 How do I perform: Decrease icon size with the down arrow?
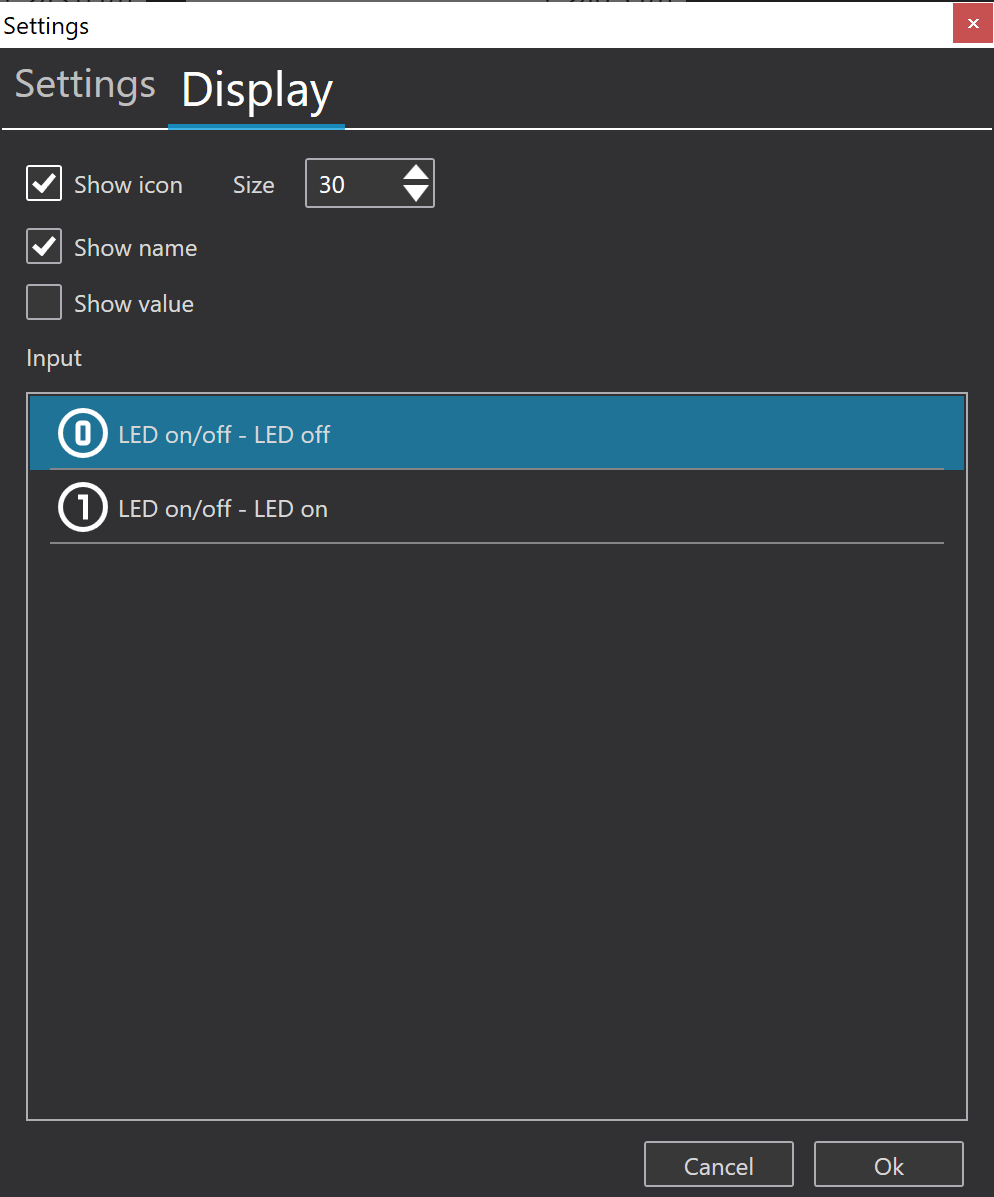pyautogui.click(x=416, y=194)
